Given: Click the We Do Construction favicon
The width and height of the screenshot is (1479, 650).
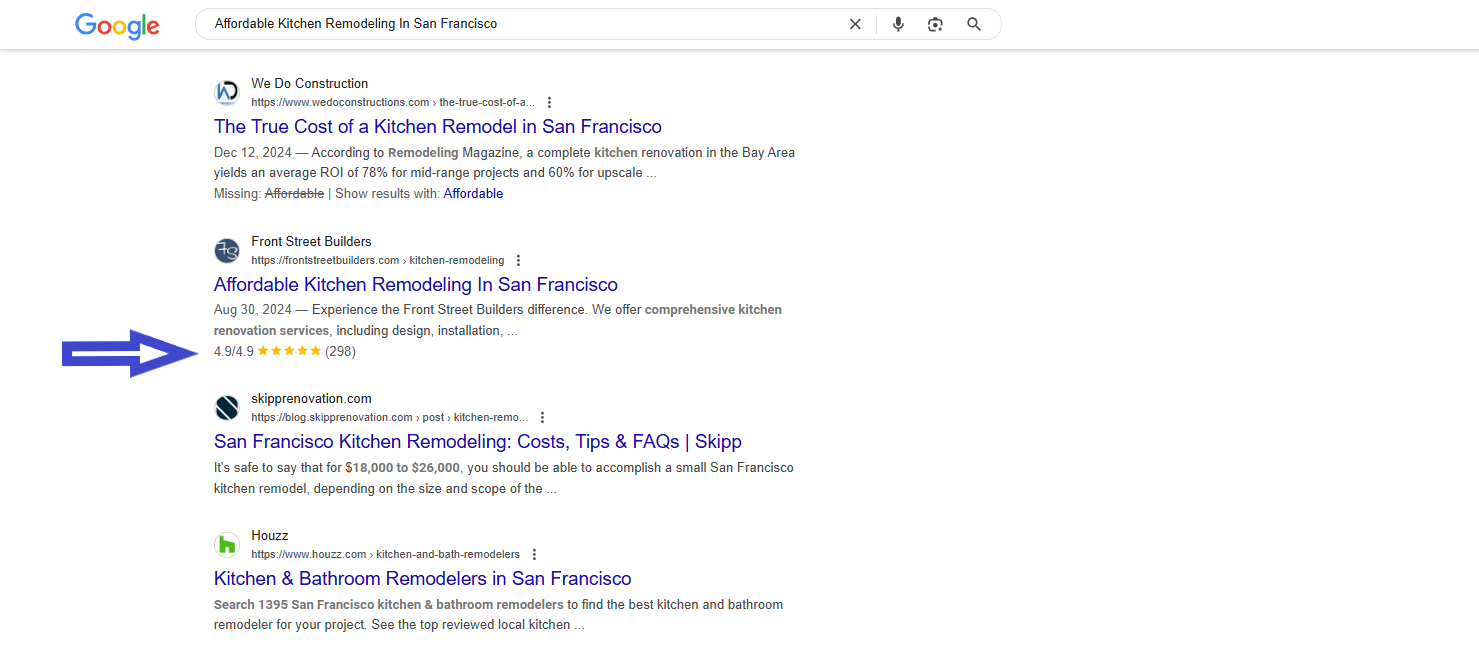Looking at the screenshot, I should [x=227, y=93].
